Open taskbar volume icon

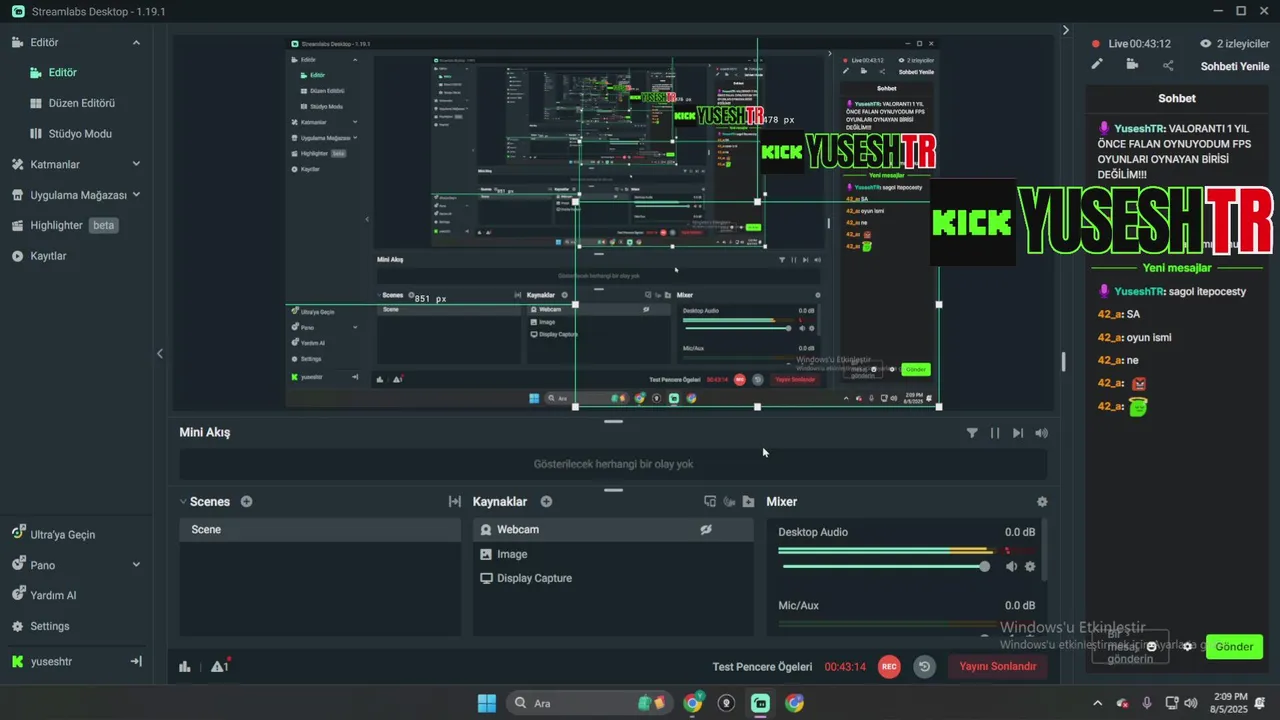(1190, 703)
